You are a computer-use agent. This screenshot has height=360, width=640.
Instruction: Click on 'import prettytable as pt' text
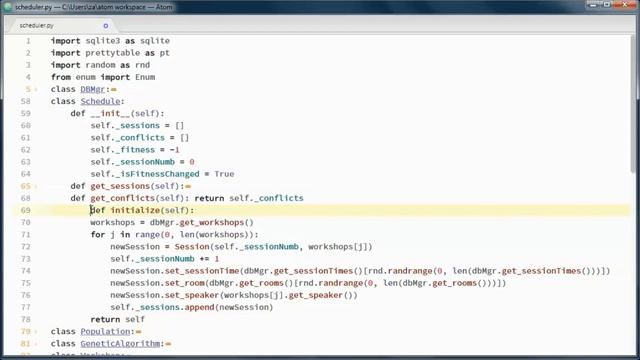[x=110, y=53]
